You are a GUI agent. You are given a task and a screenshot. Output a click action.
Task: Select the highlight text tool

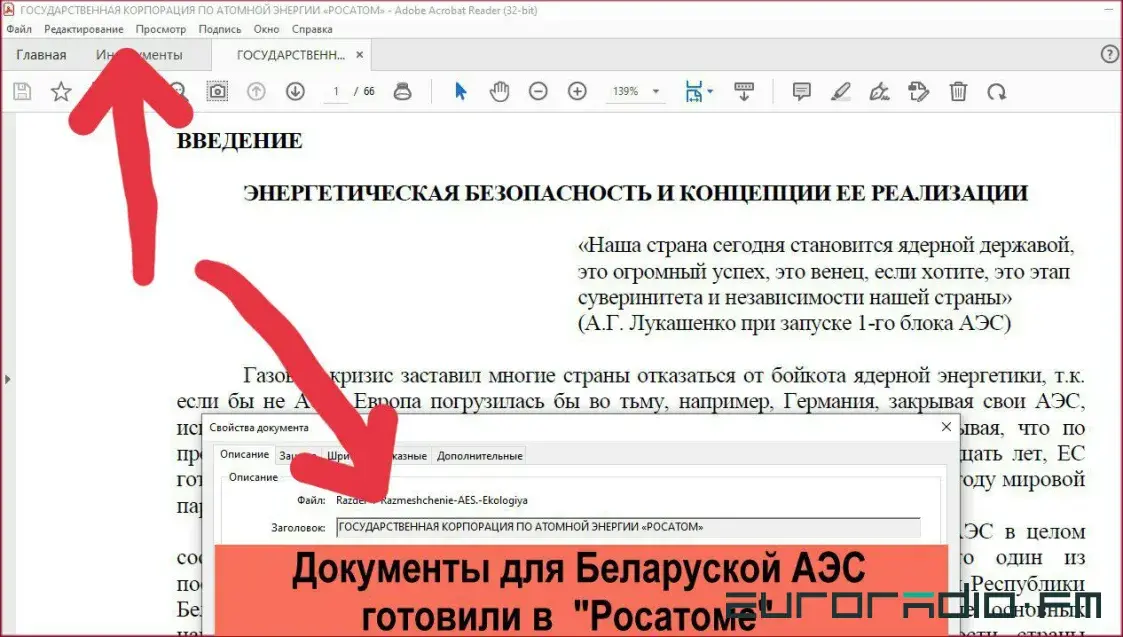840,92
